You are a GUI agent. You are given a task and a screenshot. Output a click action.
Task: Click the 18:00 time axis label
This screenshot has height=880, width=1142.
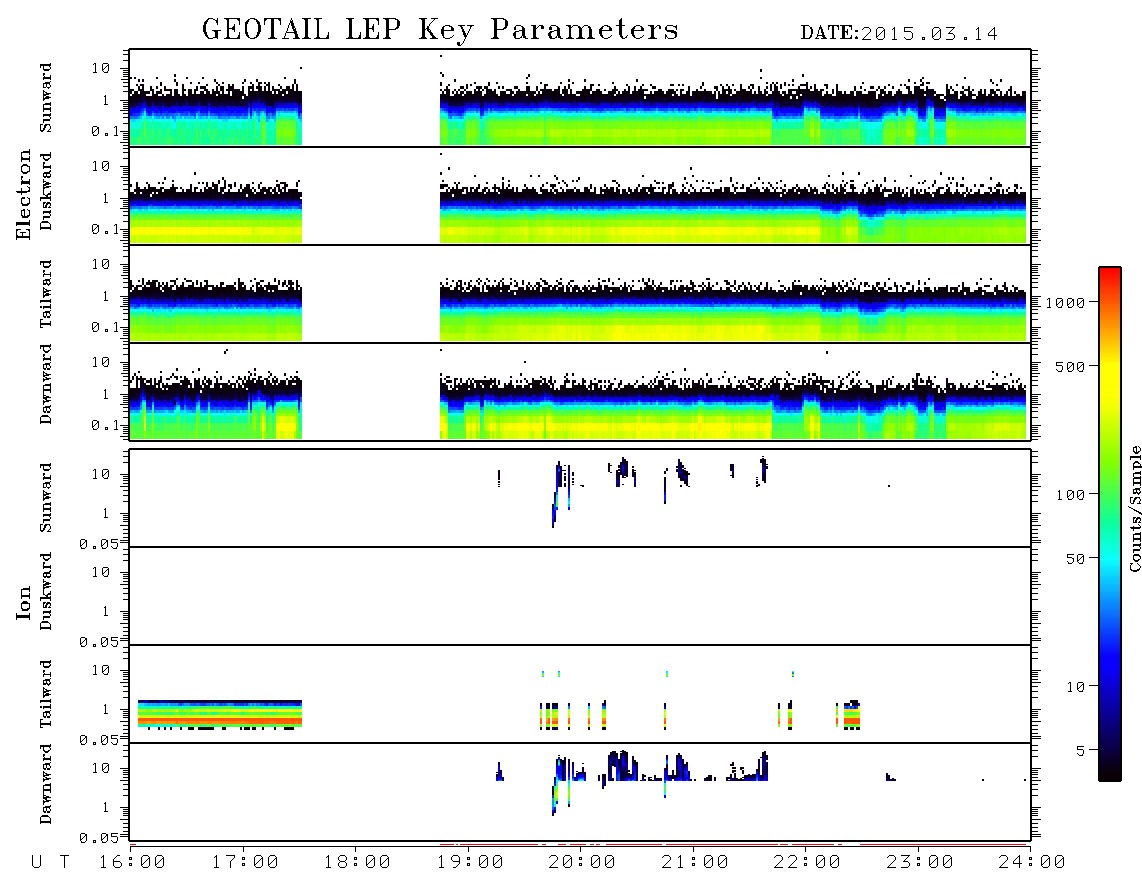click(x=357, y=863)
